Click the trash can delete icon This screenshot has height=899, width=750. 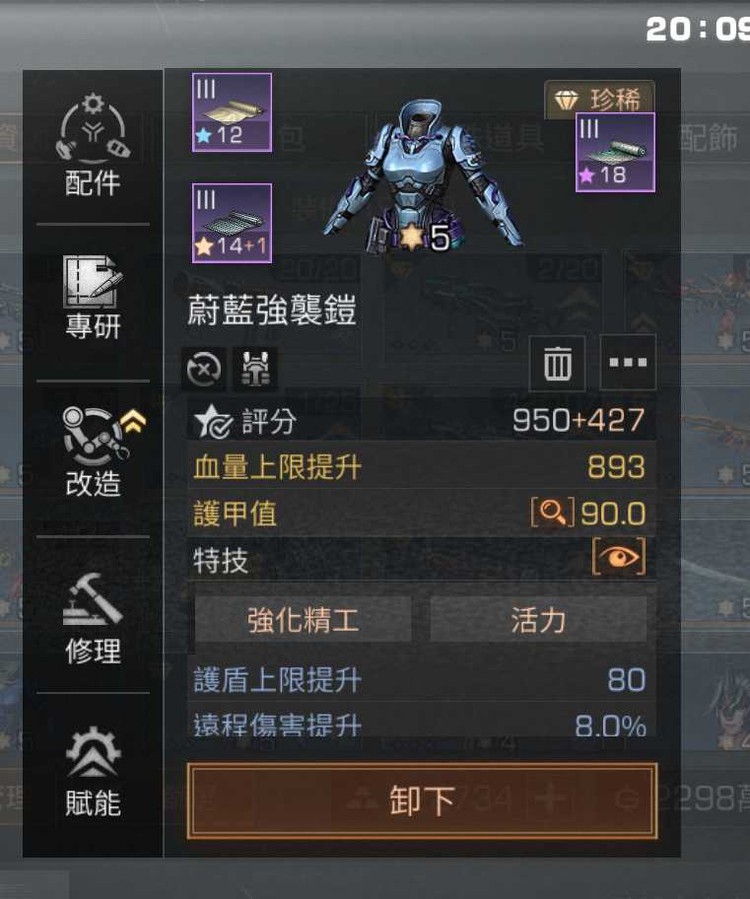557,363
